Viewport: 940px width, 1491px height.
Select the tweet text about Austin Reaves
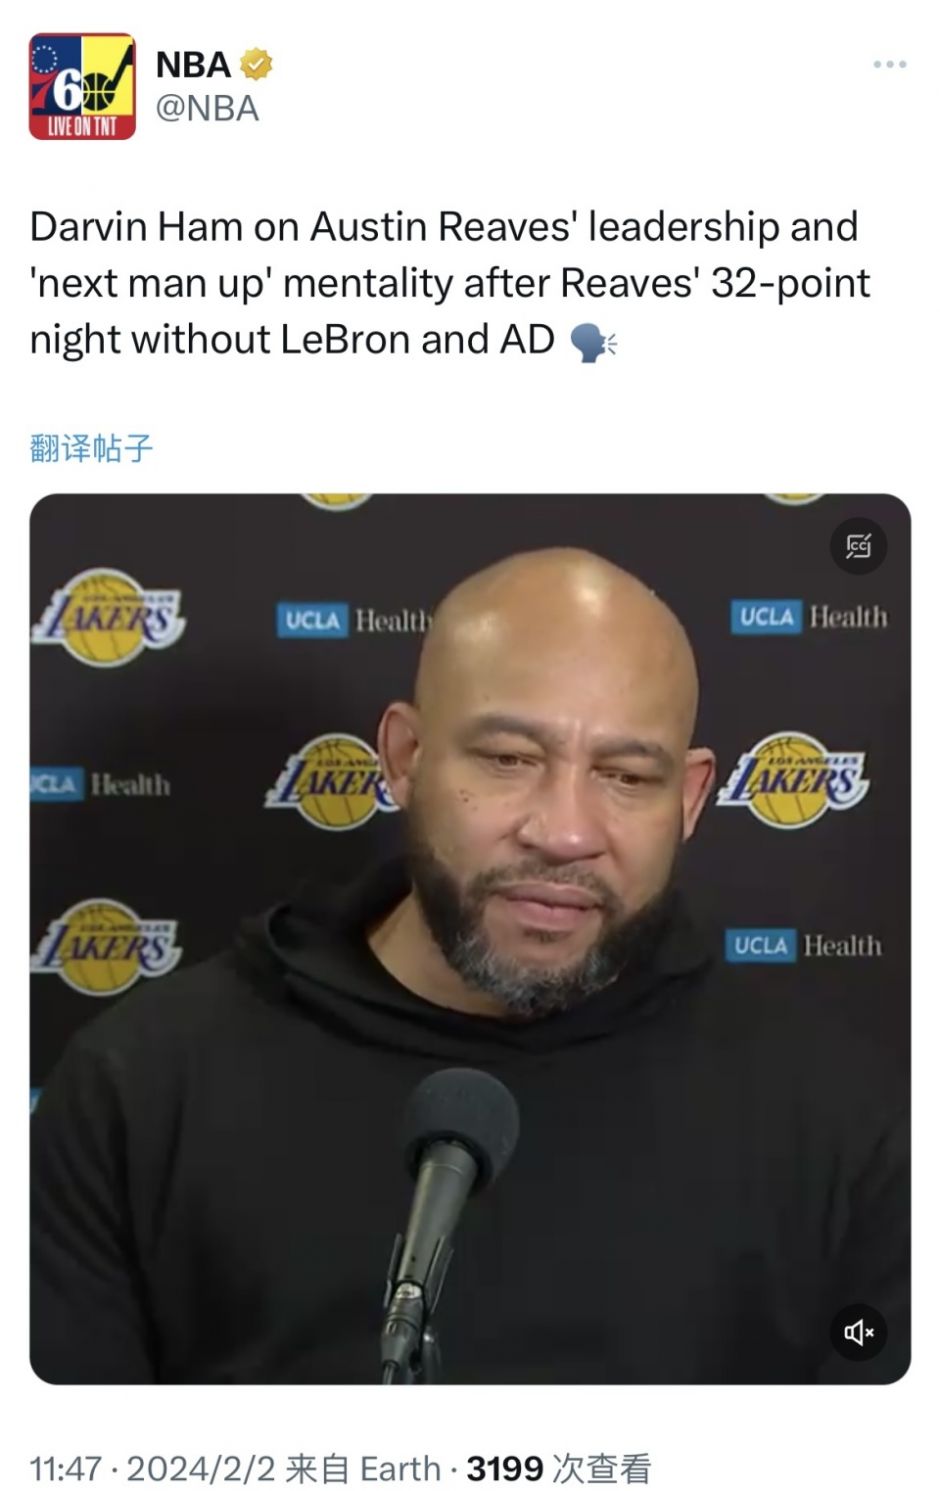[x=450, y=283]
